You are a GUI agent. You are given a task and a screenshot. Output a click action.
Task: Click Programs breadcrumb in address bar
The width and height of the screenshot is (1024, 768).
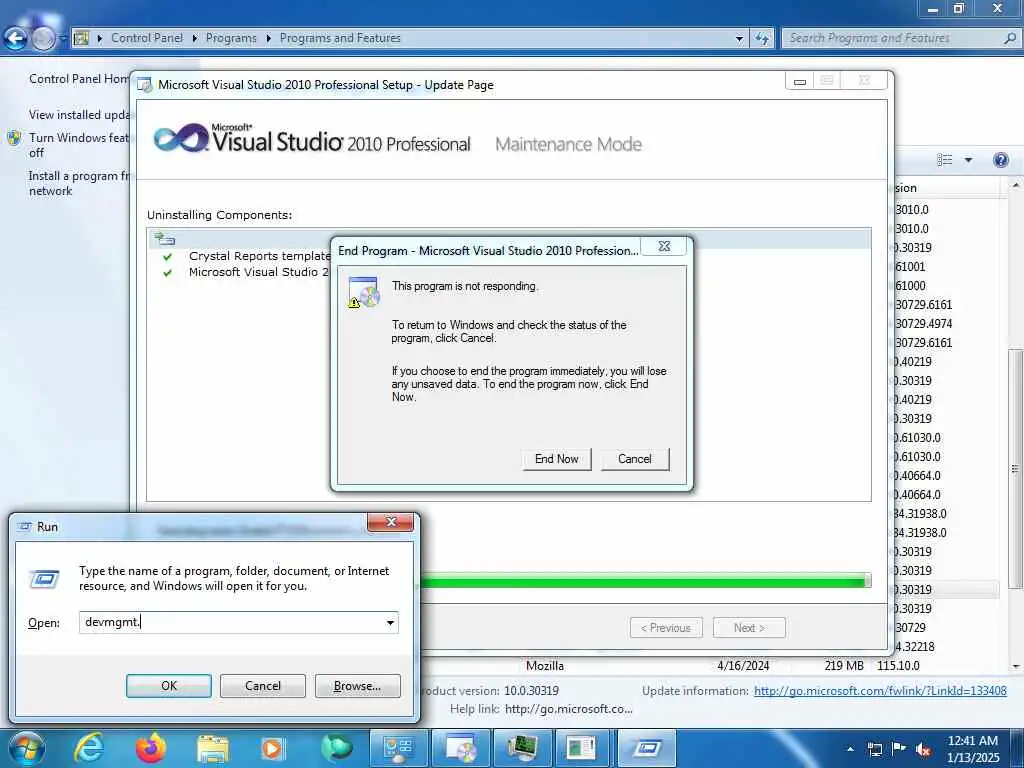pos(231,38)
